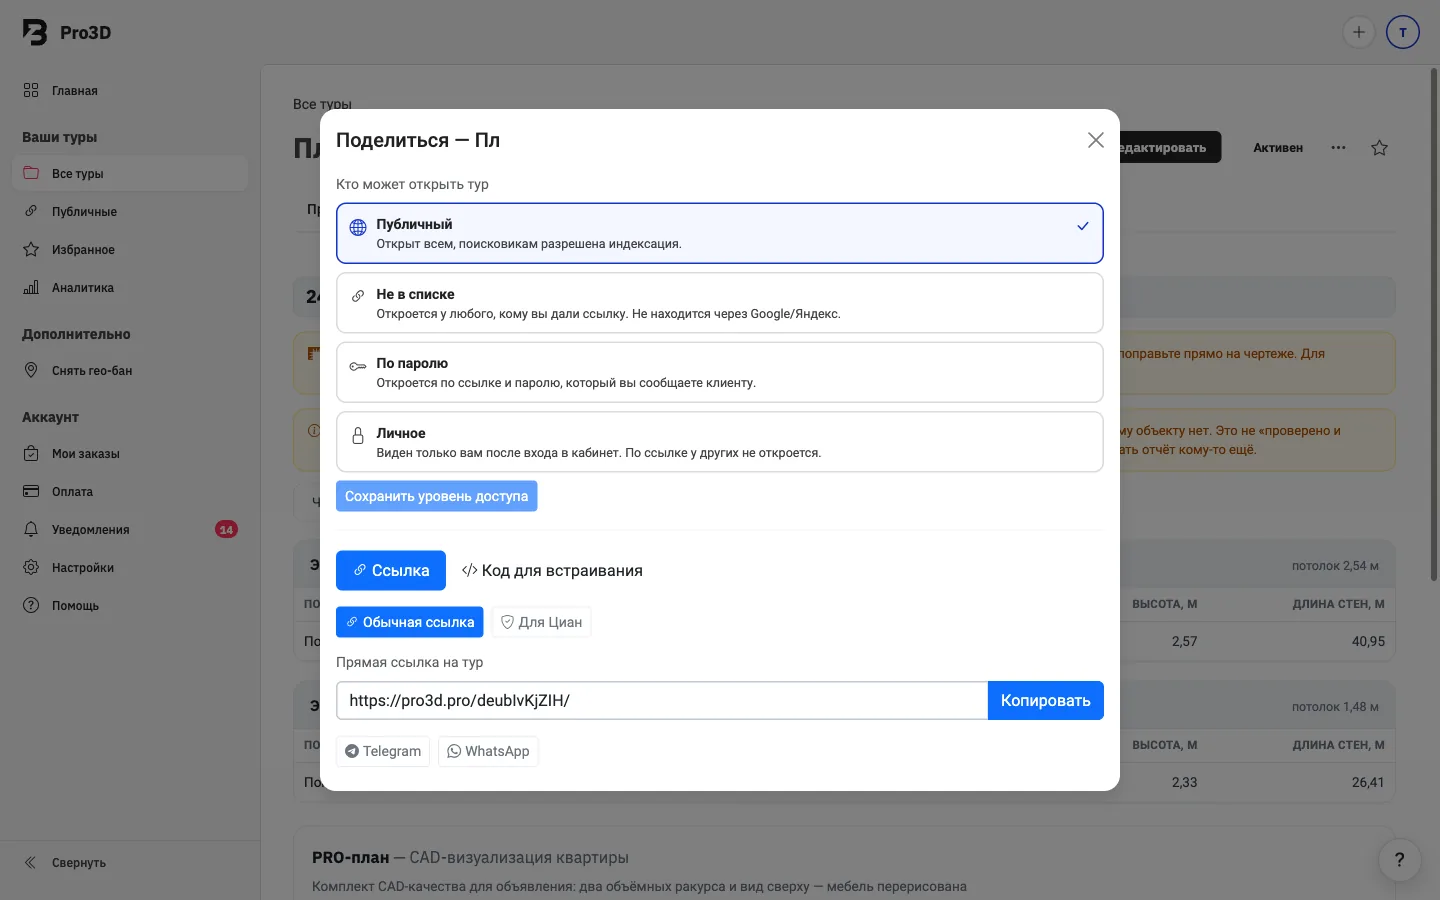Click the plus icon in top bar
This screenshot has width=1440, height=900.
[x=1358, y=32]
